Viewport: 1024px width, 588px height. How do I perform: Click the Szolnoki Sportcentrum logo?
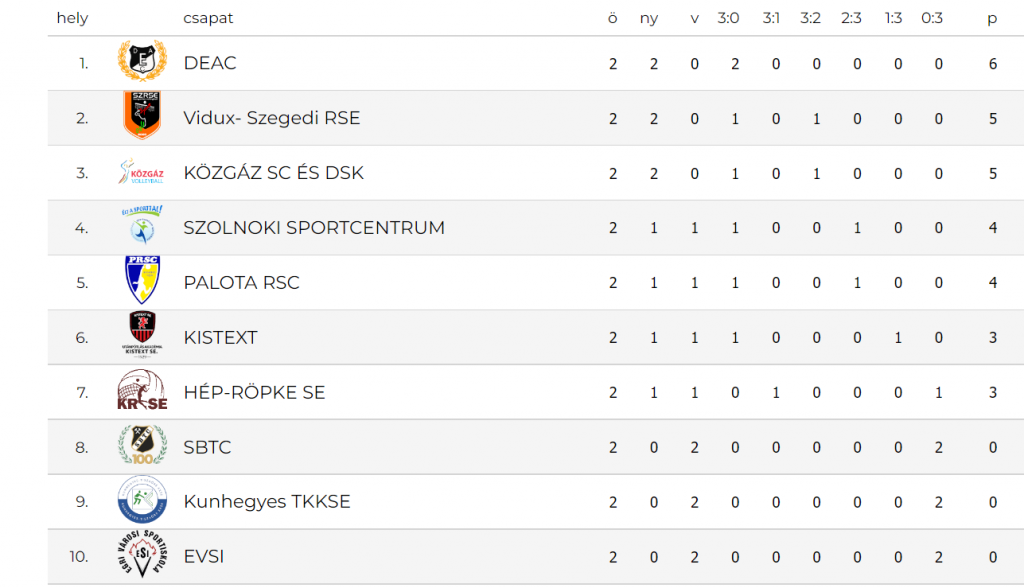142,227
